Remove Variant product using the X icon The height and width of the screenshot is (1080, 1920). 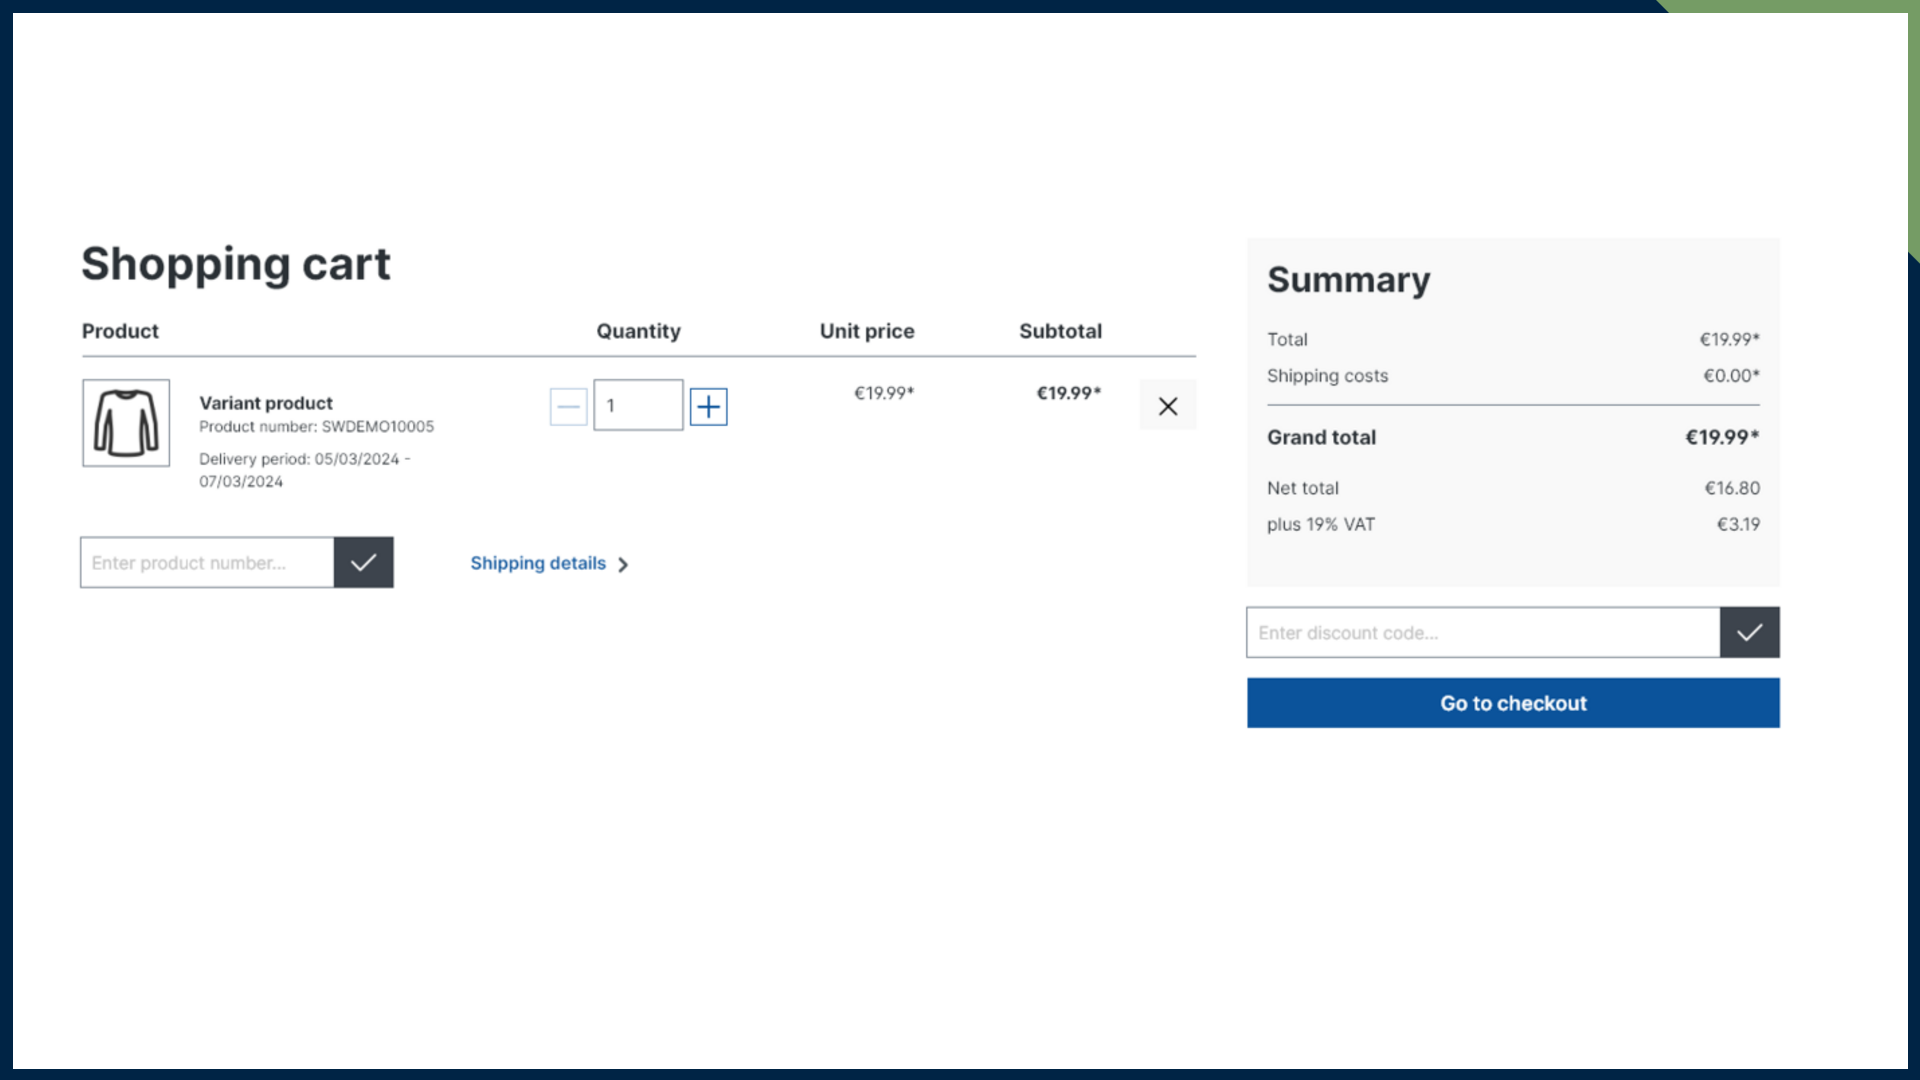[1167, 406]
